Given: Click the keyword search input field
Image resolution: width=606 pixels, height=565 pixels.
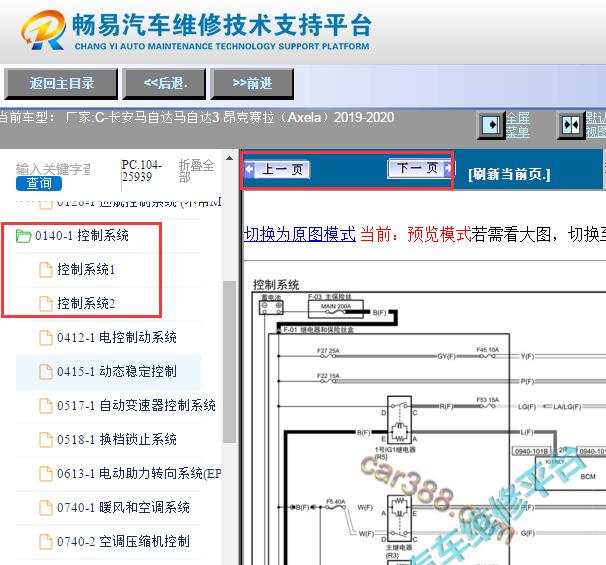Looking at the screenshot, I should (x=53, y=169).
